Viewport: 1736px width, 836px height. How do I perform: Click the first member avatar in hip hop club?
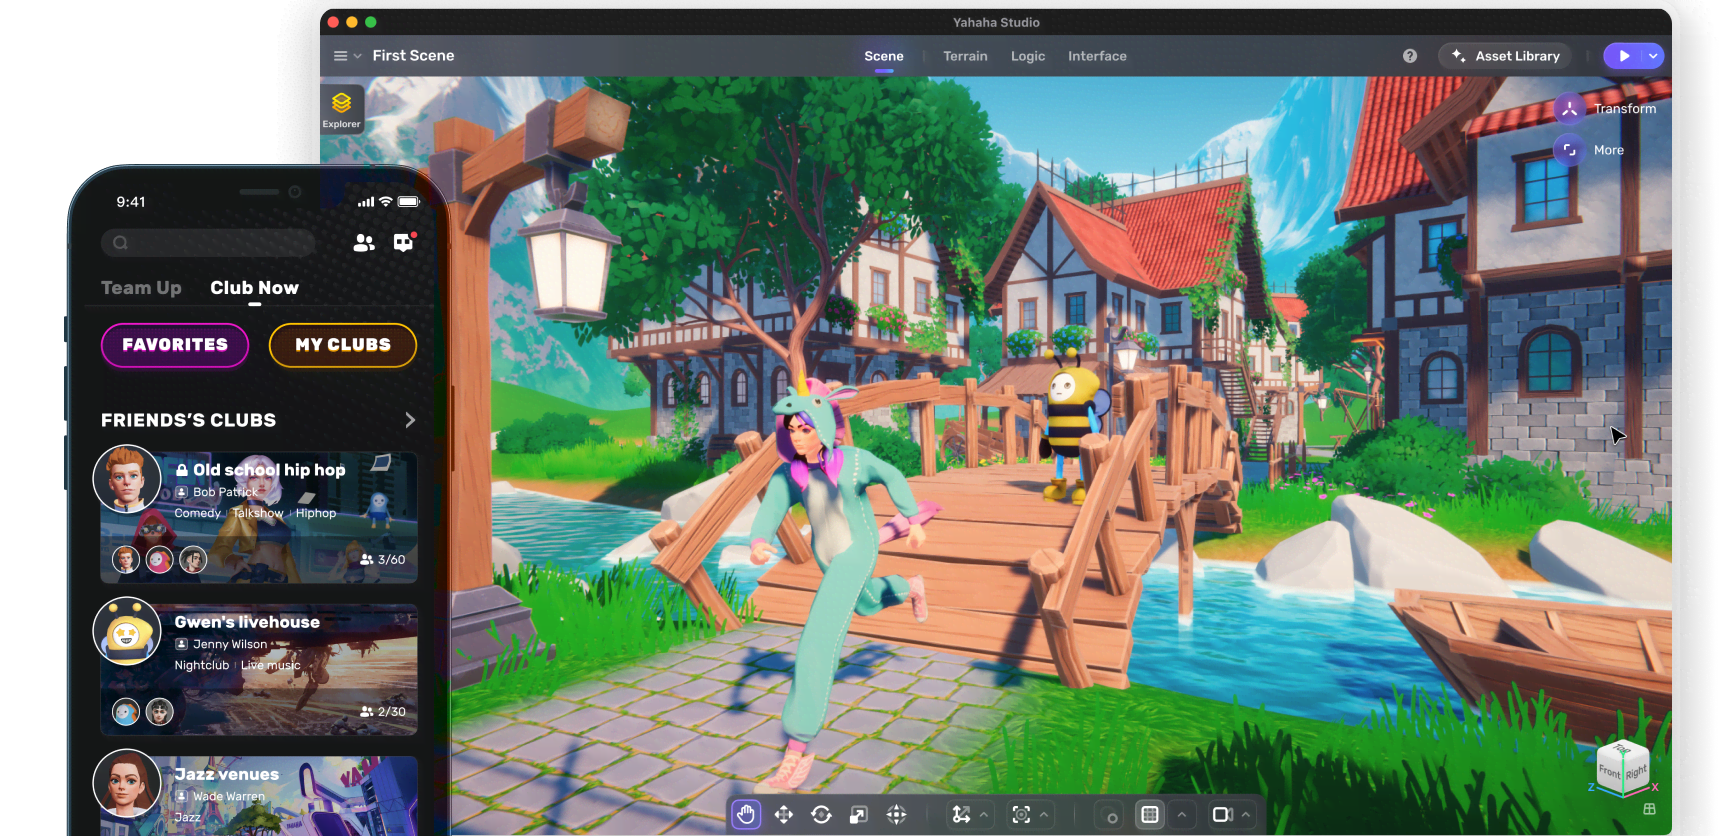coord(125,560)
